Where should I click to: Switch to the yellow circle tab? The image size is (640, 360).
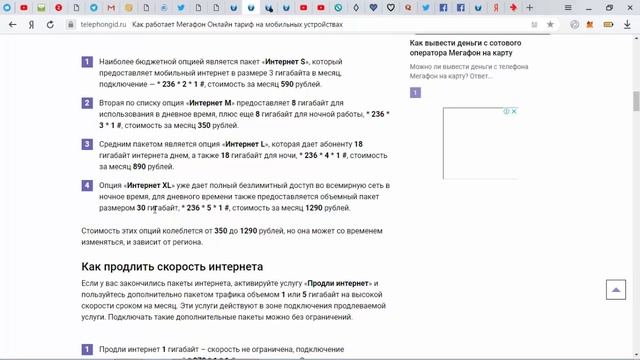point(129,7)
